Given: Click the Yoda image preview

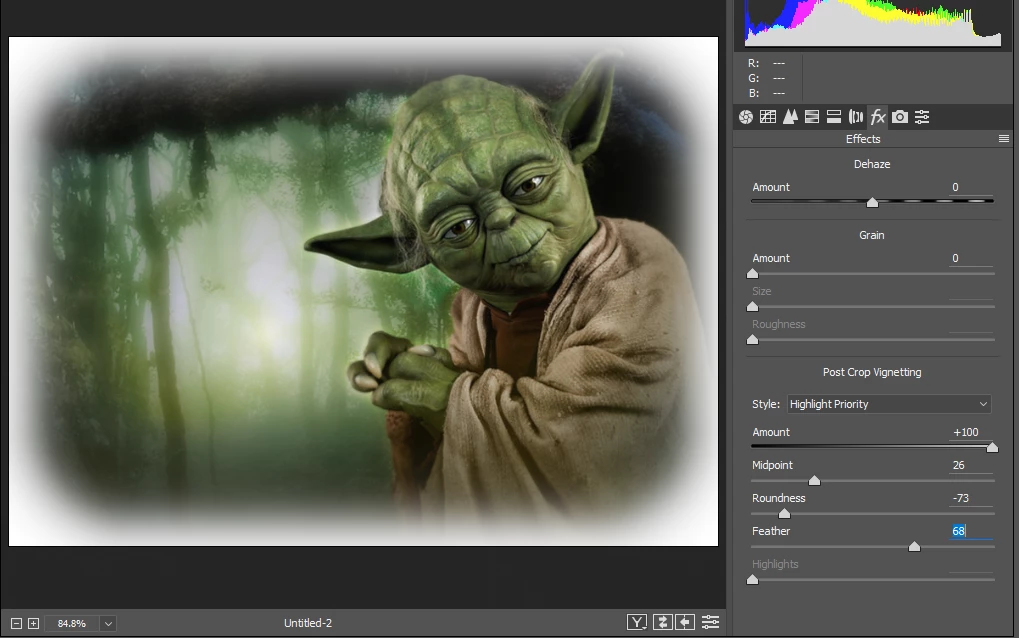Looking at the screenshot, I should click(x=363, y=291).
